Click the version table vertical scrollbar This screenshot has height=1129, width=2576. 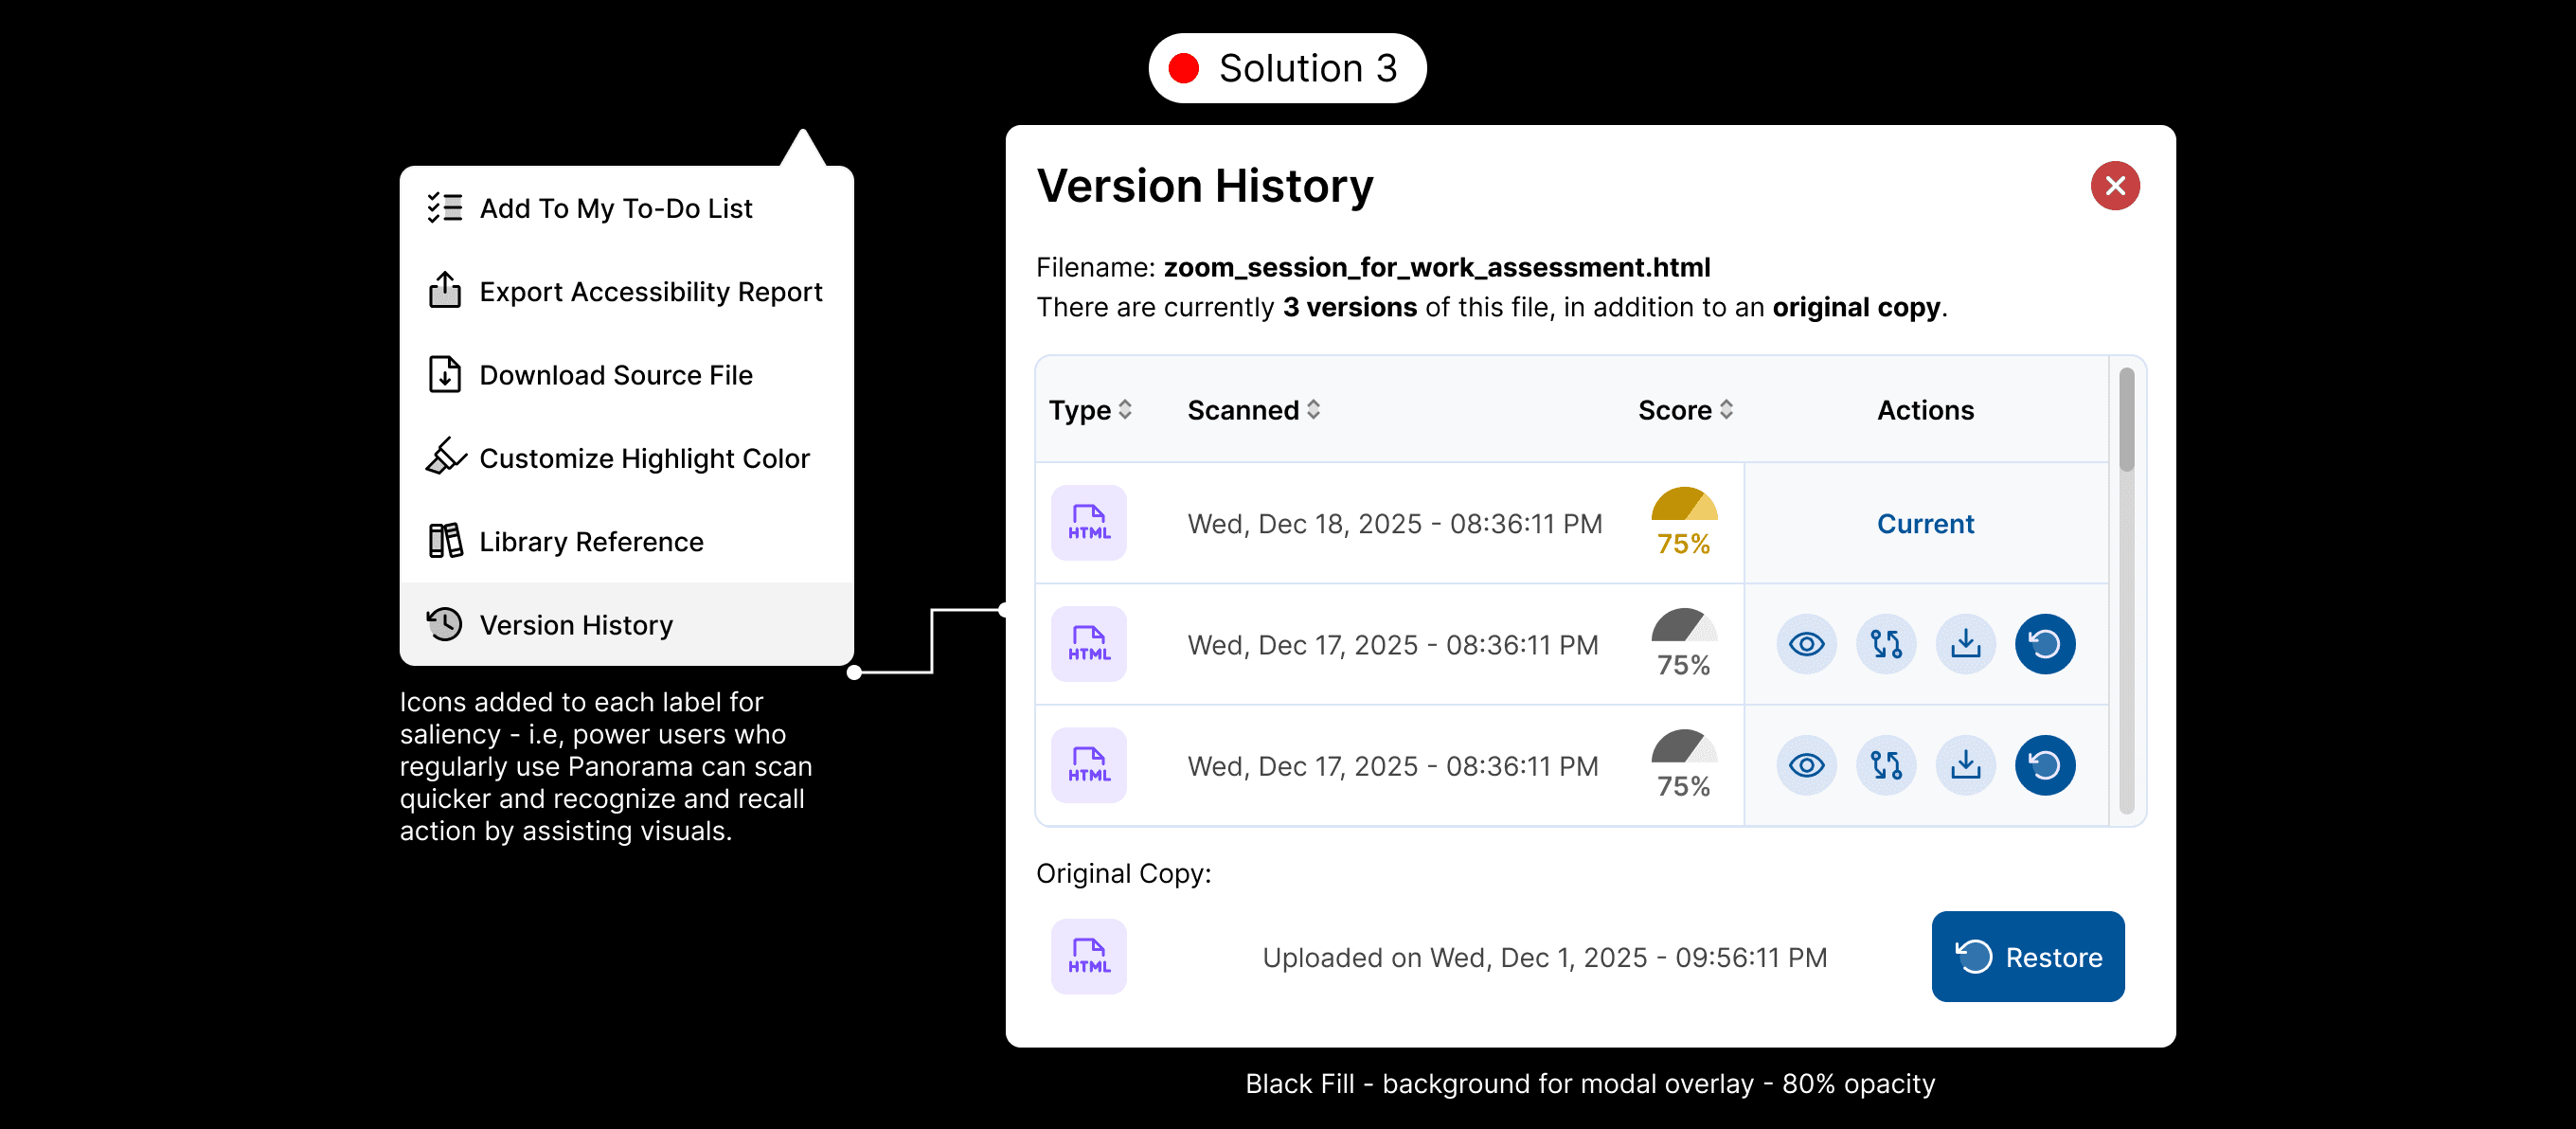tap(2126, 420)
